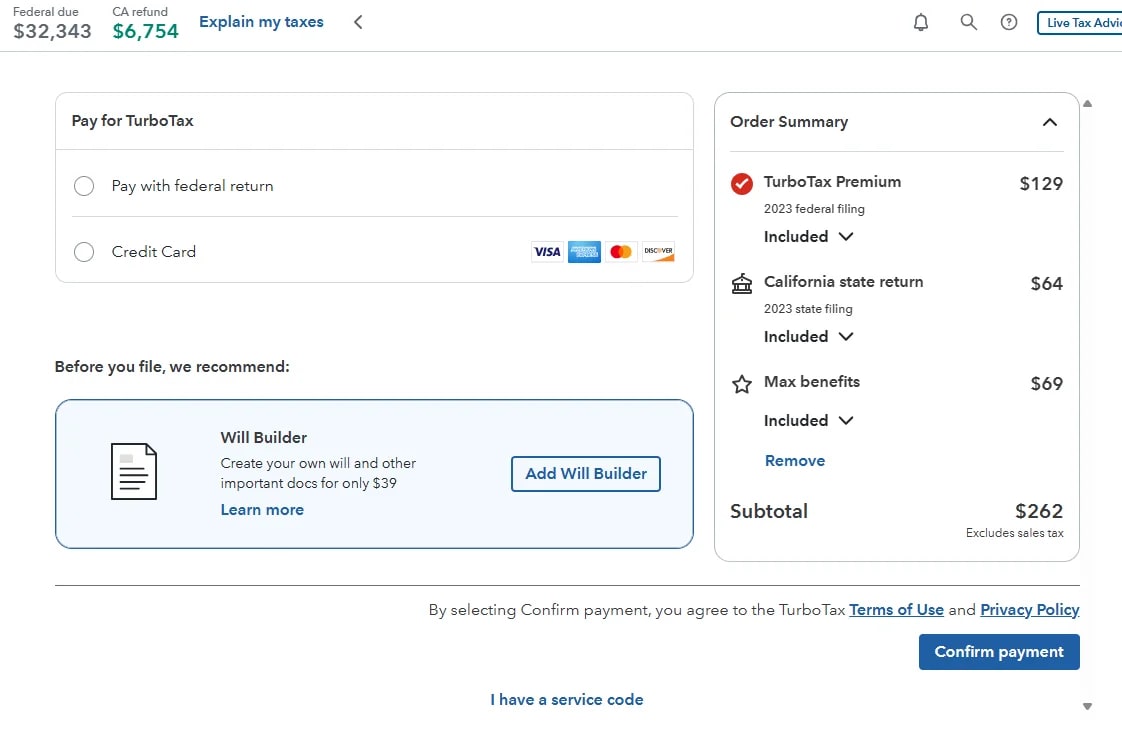The height and width of the screenshot is (751, 1122).
Task: Click the Add Will Builder button
Action: pos(585,473)
